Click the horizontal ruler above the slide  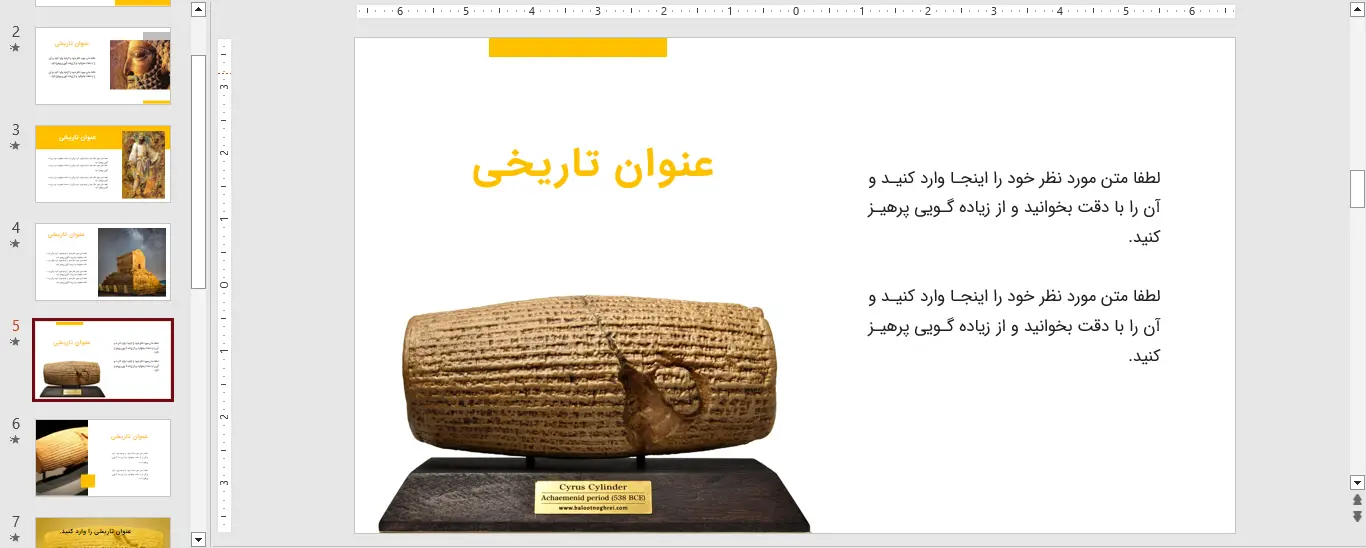[795, 12]
